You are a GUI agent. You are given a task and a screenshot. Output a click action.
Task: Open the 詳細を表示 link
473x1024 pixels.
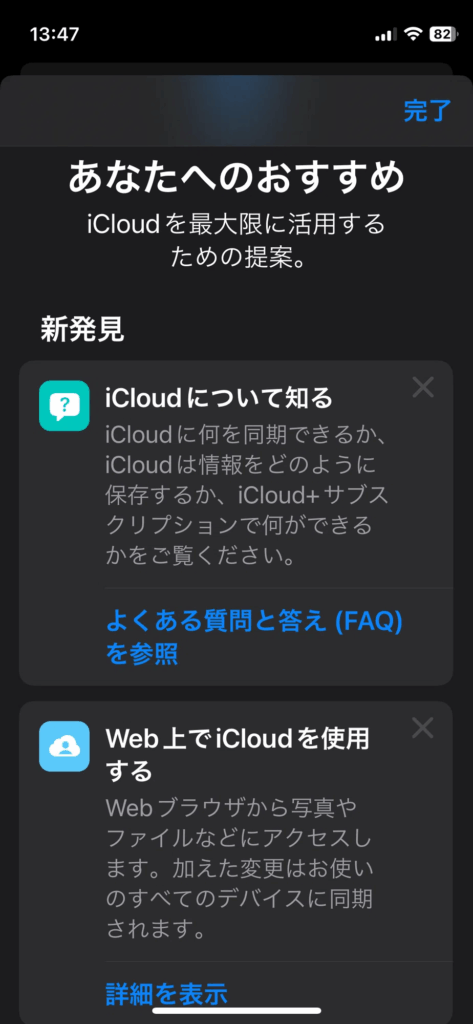(167, 993)
